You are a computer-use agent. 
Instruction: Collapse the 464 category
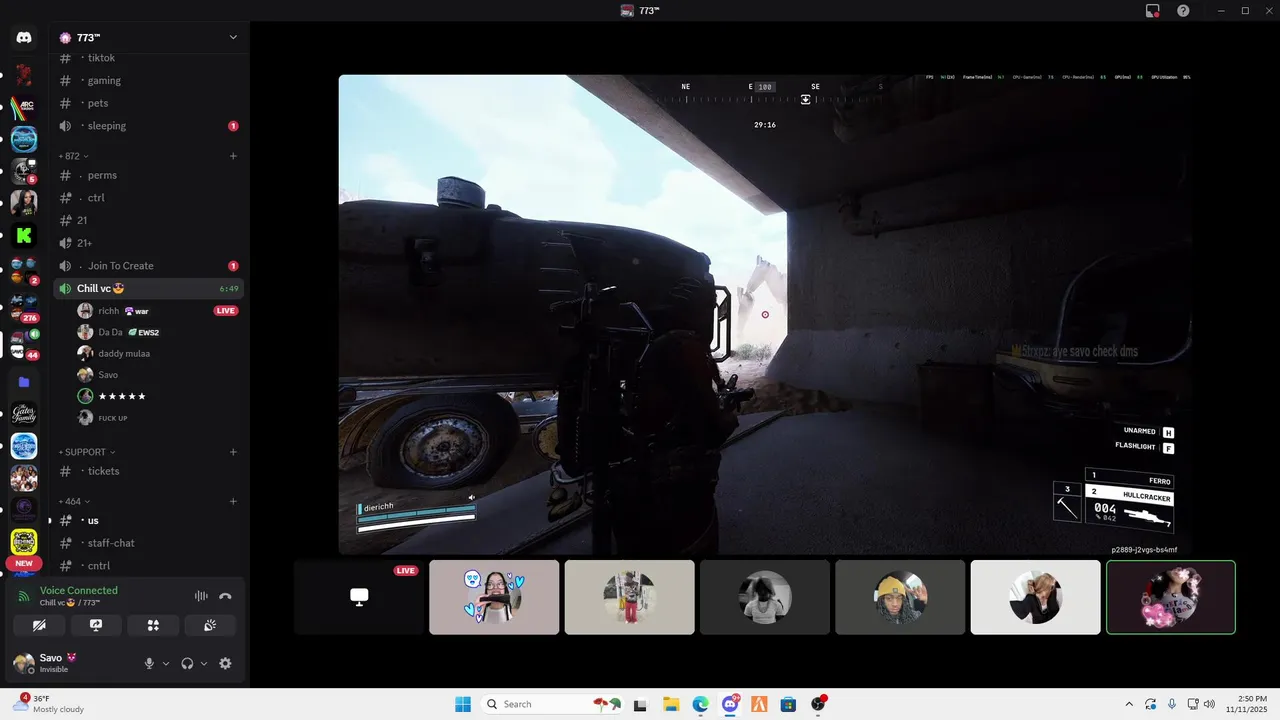[74, 501]
